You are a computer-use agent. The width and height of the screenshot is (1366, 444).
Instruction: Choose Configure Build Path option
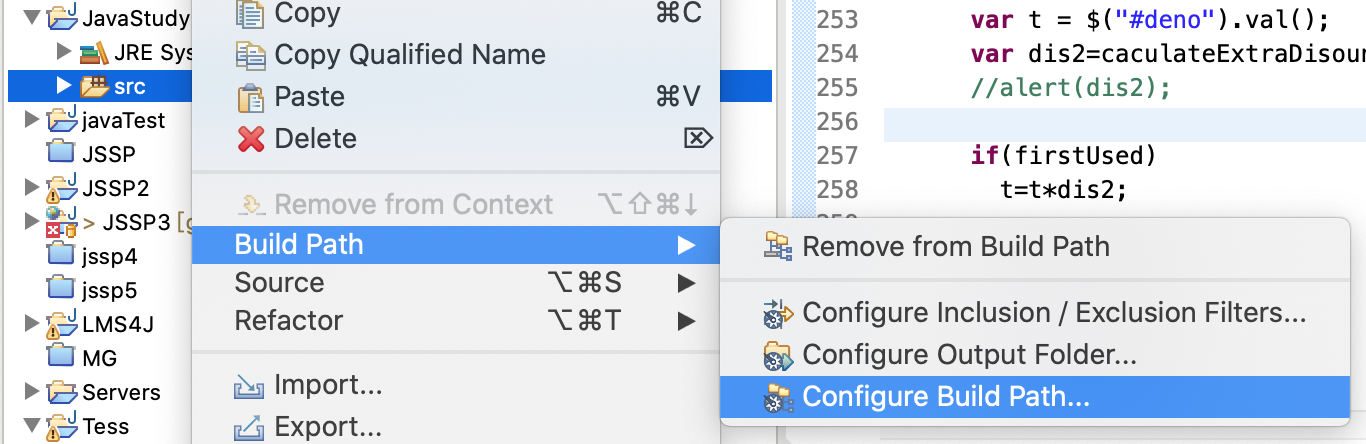(945, 397)
